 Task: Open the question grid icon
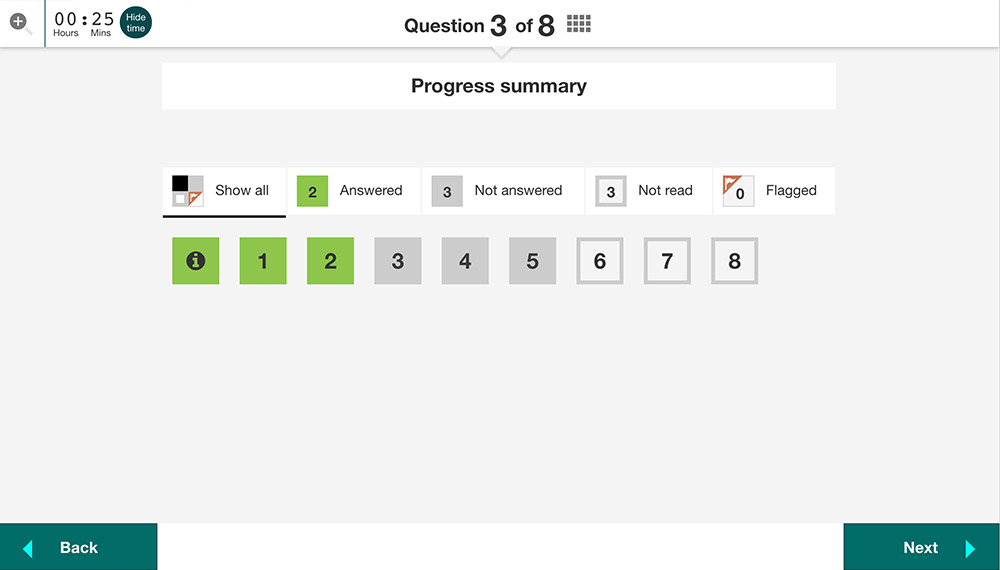(578, 24)
